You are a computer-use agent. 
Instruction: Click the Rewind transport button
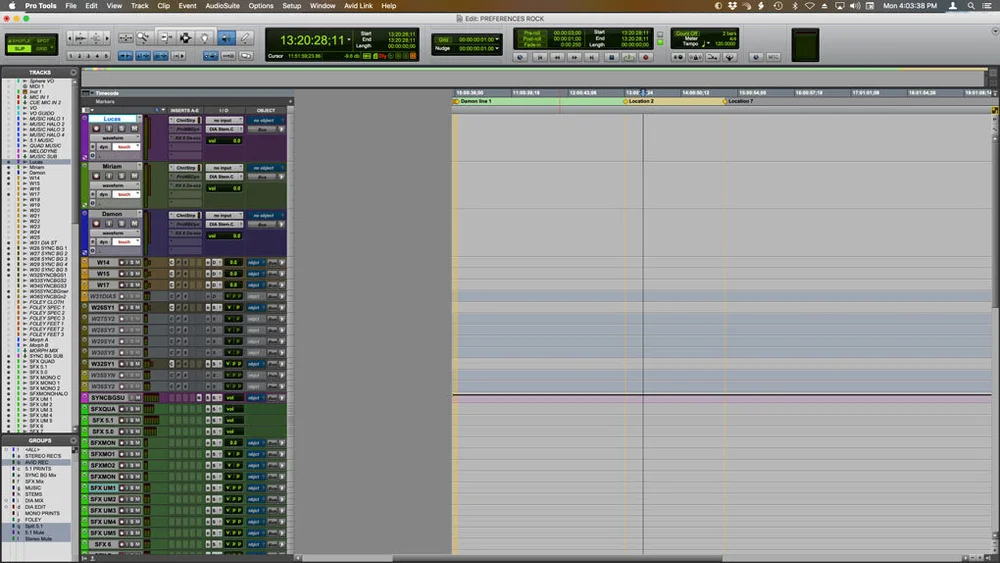(557, 57)
